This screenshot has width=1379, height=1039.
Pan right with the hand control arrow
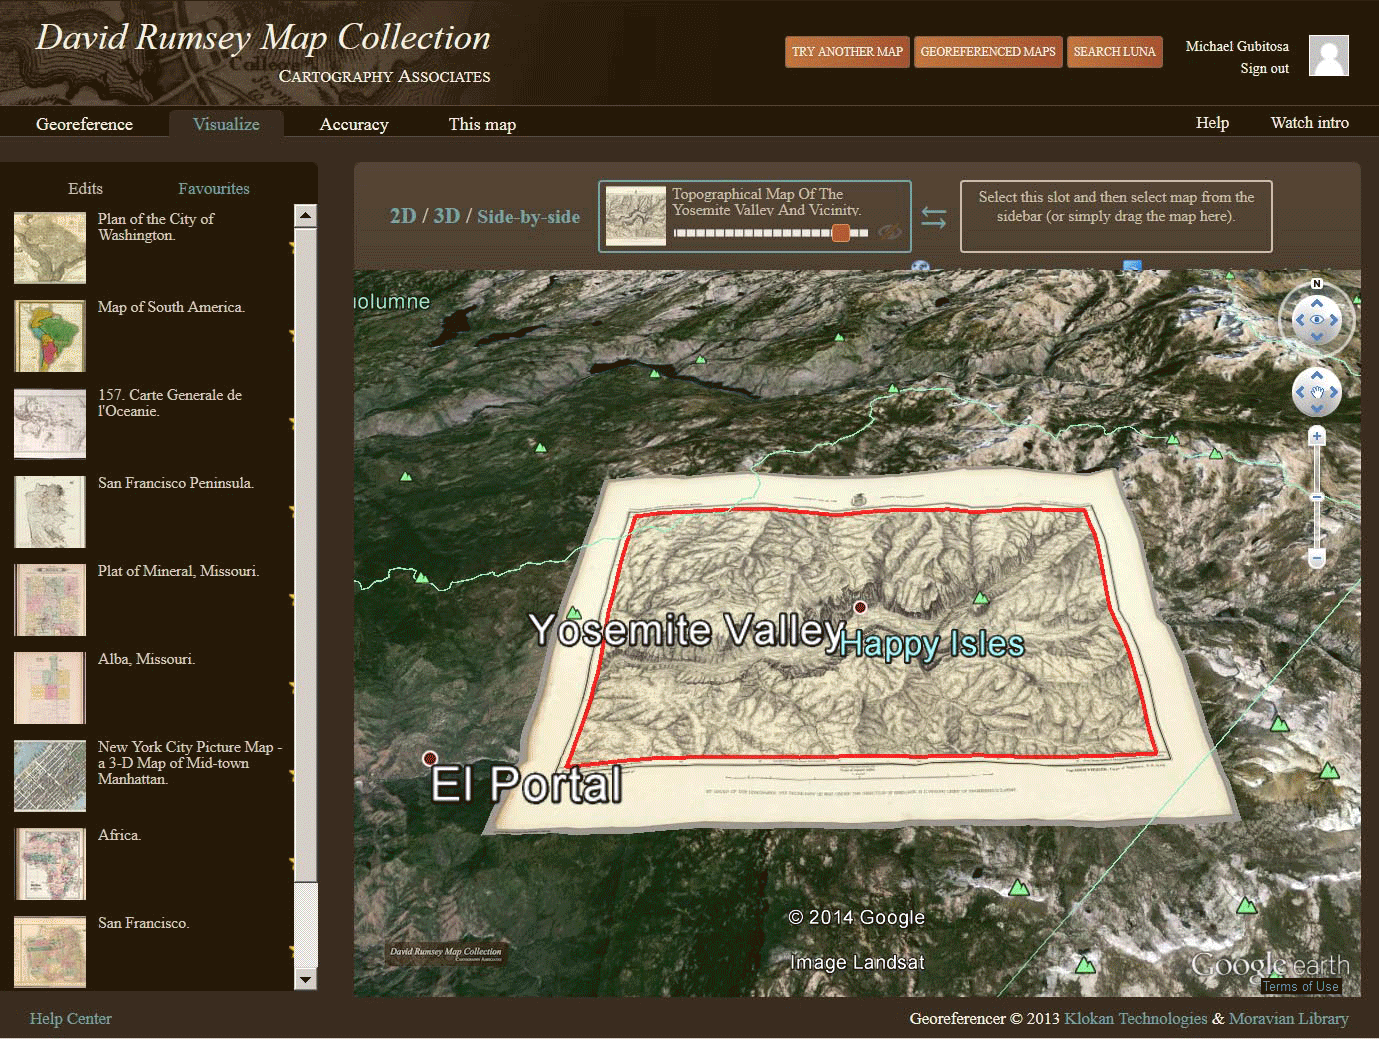(x=1334, y=392)
